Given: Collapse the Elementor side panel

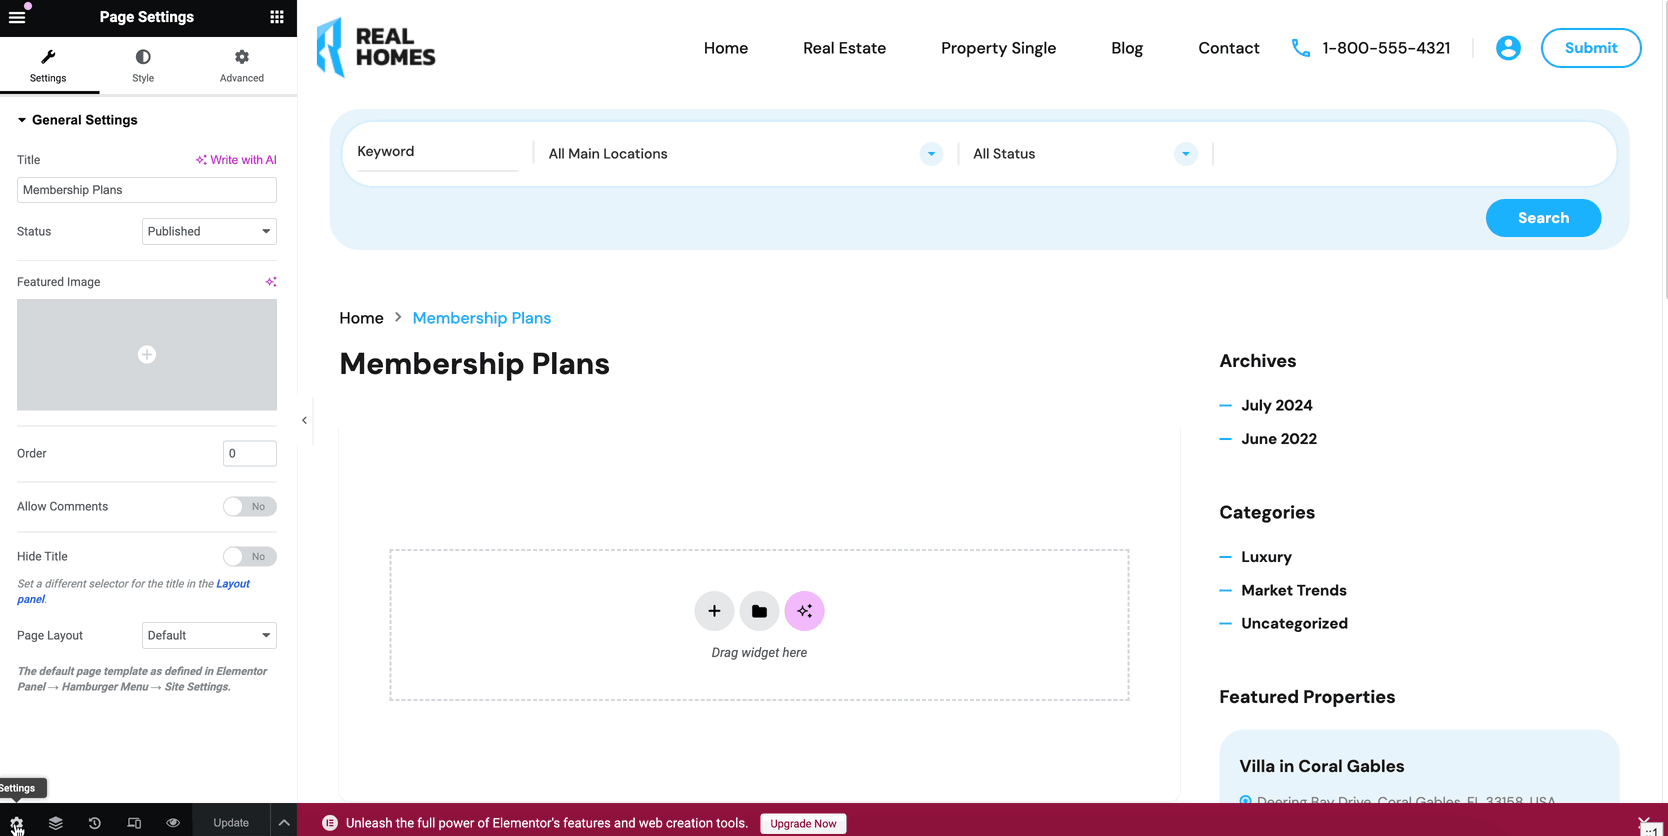Looking at the screenshot, I should pyautogui.click(x=304, y=421).
